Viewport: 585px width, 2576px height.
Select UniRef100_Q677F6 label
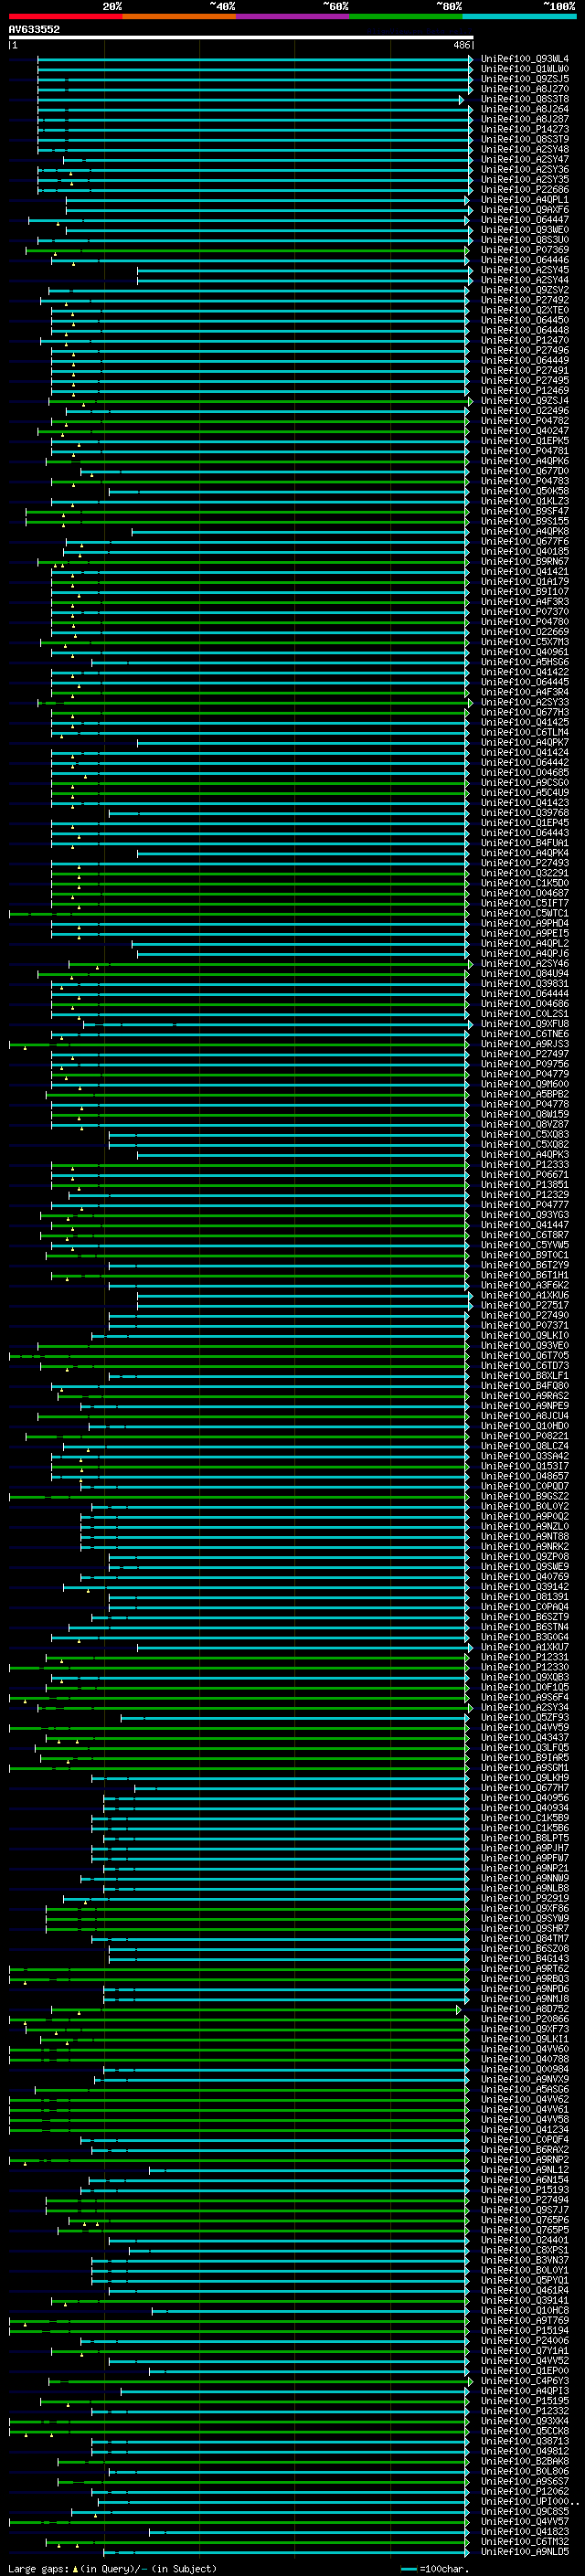524,542
